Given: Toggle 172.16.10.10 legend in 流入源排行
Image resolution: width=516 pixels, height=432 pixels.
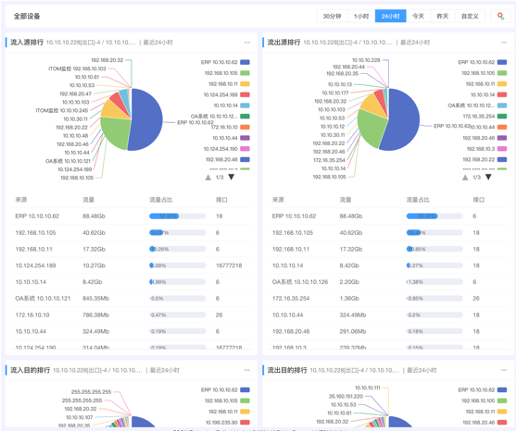Looking at the screenshot, I should tap(230, 127).
